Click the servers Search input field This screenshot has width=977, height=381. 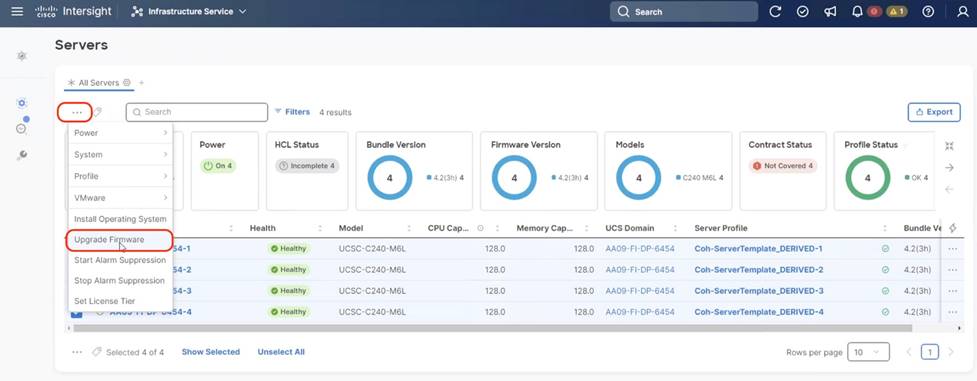[x=197, y=112]
